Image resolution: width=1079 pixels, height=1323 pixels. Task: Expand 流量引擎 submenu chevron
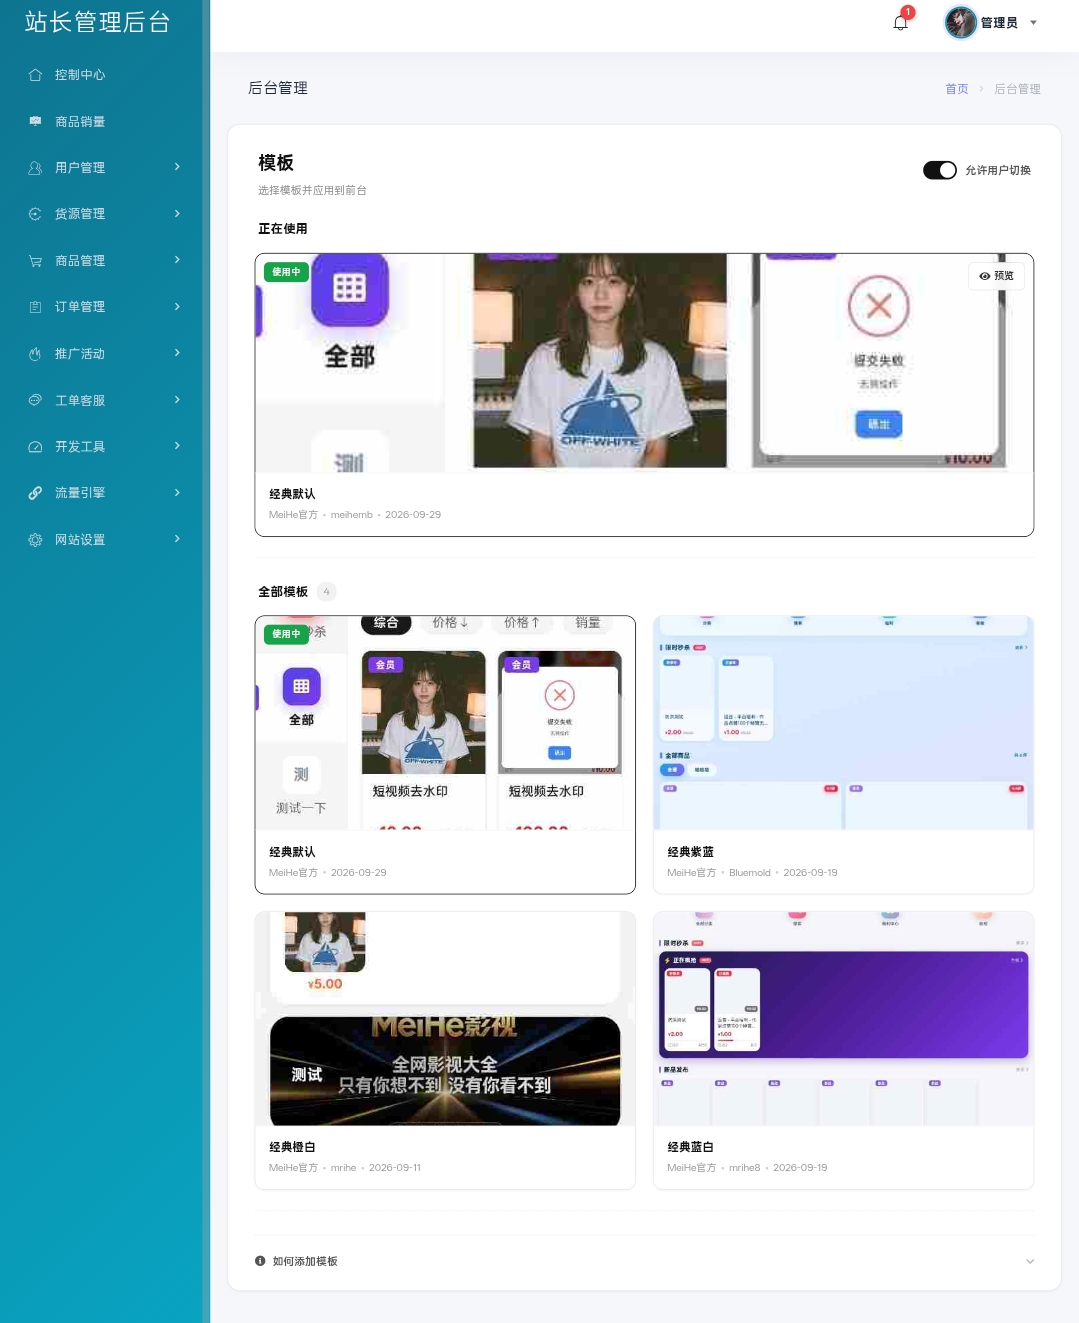pos(177,492)
